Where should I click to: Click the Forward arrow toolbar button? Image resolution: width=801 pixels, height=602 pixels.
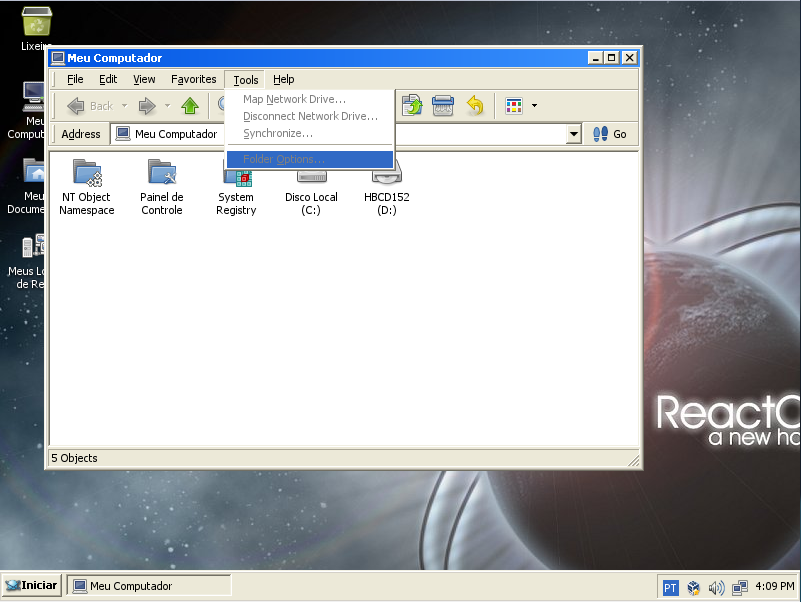coord(147,106)
